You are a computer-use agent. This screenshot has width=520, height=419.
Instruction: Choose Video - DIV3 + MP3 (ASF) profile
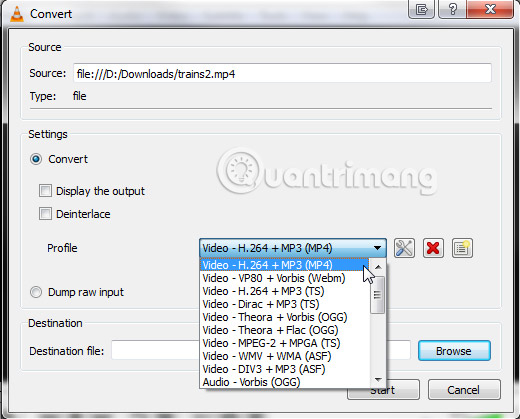[284, 369]
